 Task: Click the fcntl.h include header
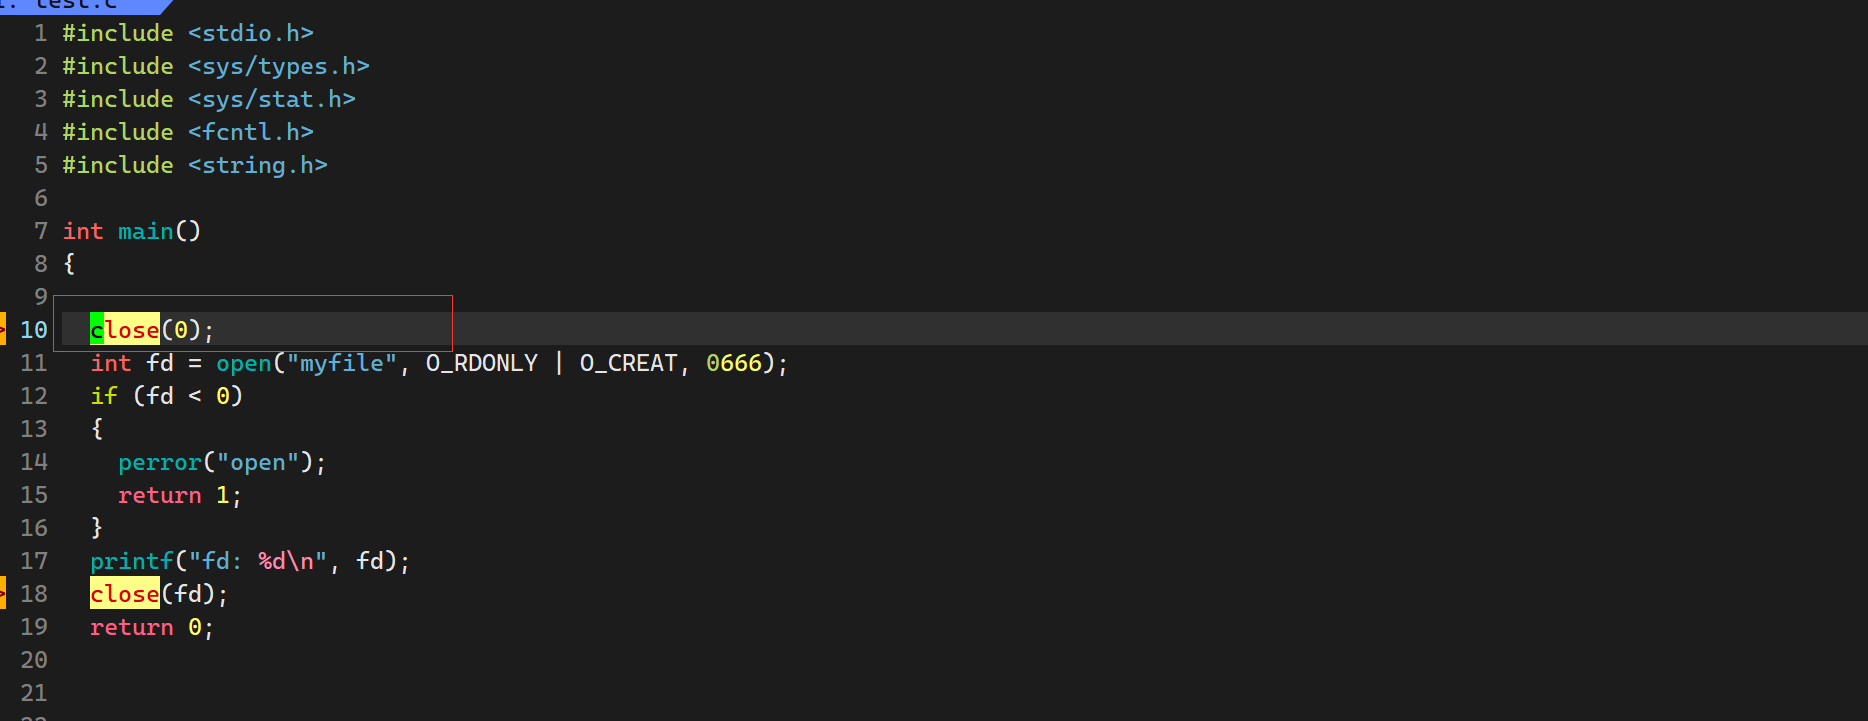point(251,132)
